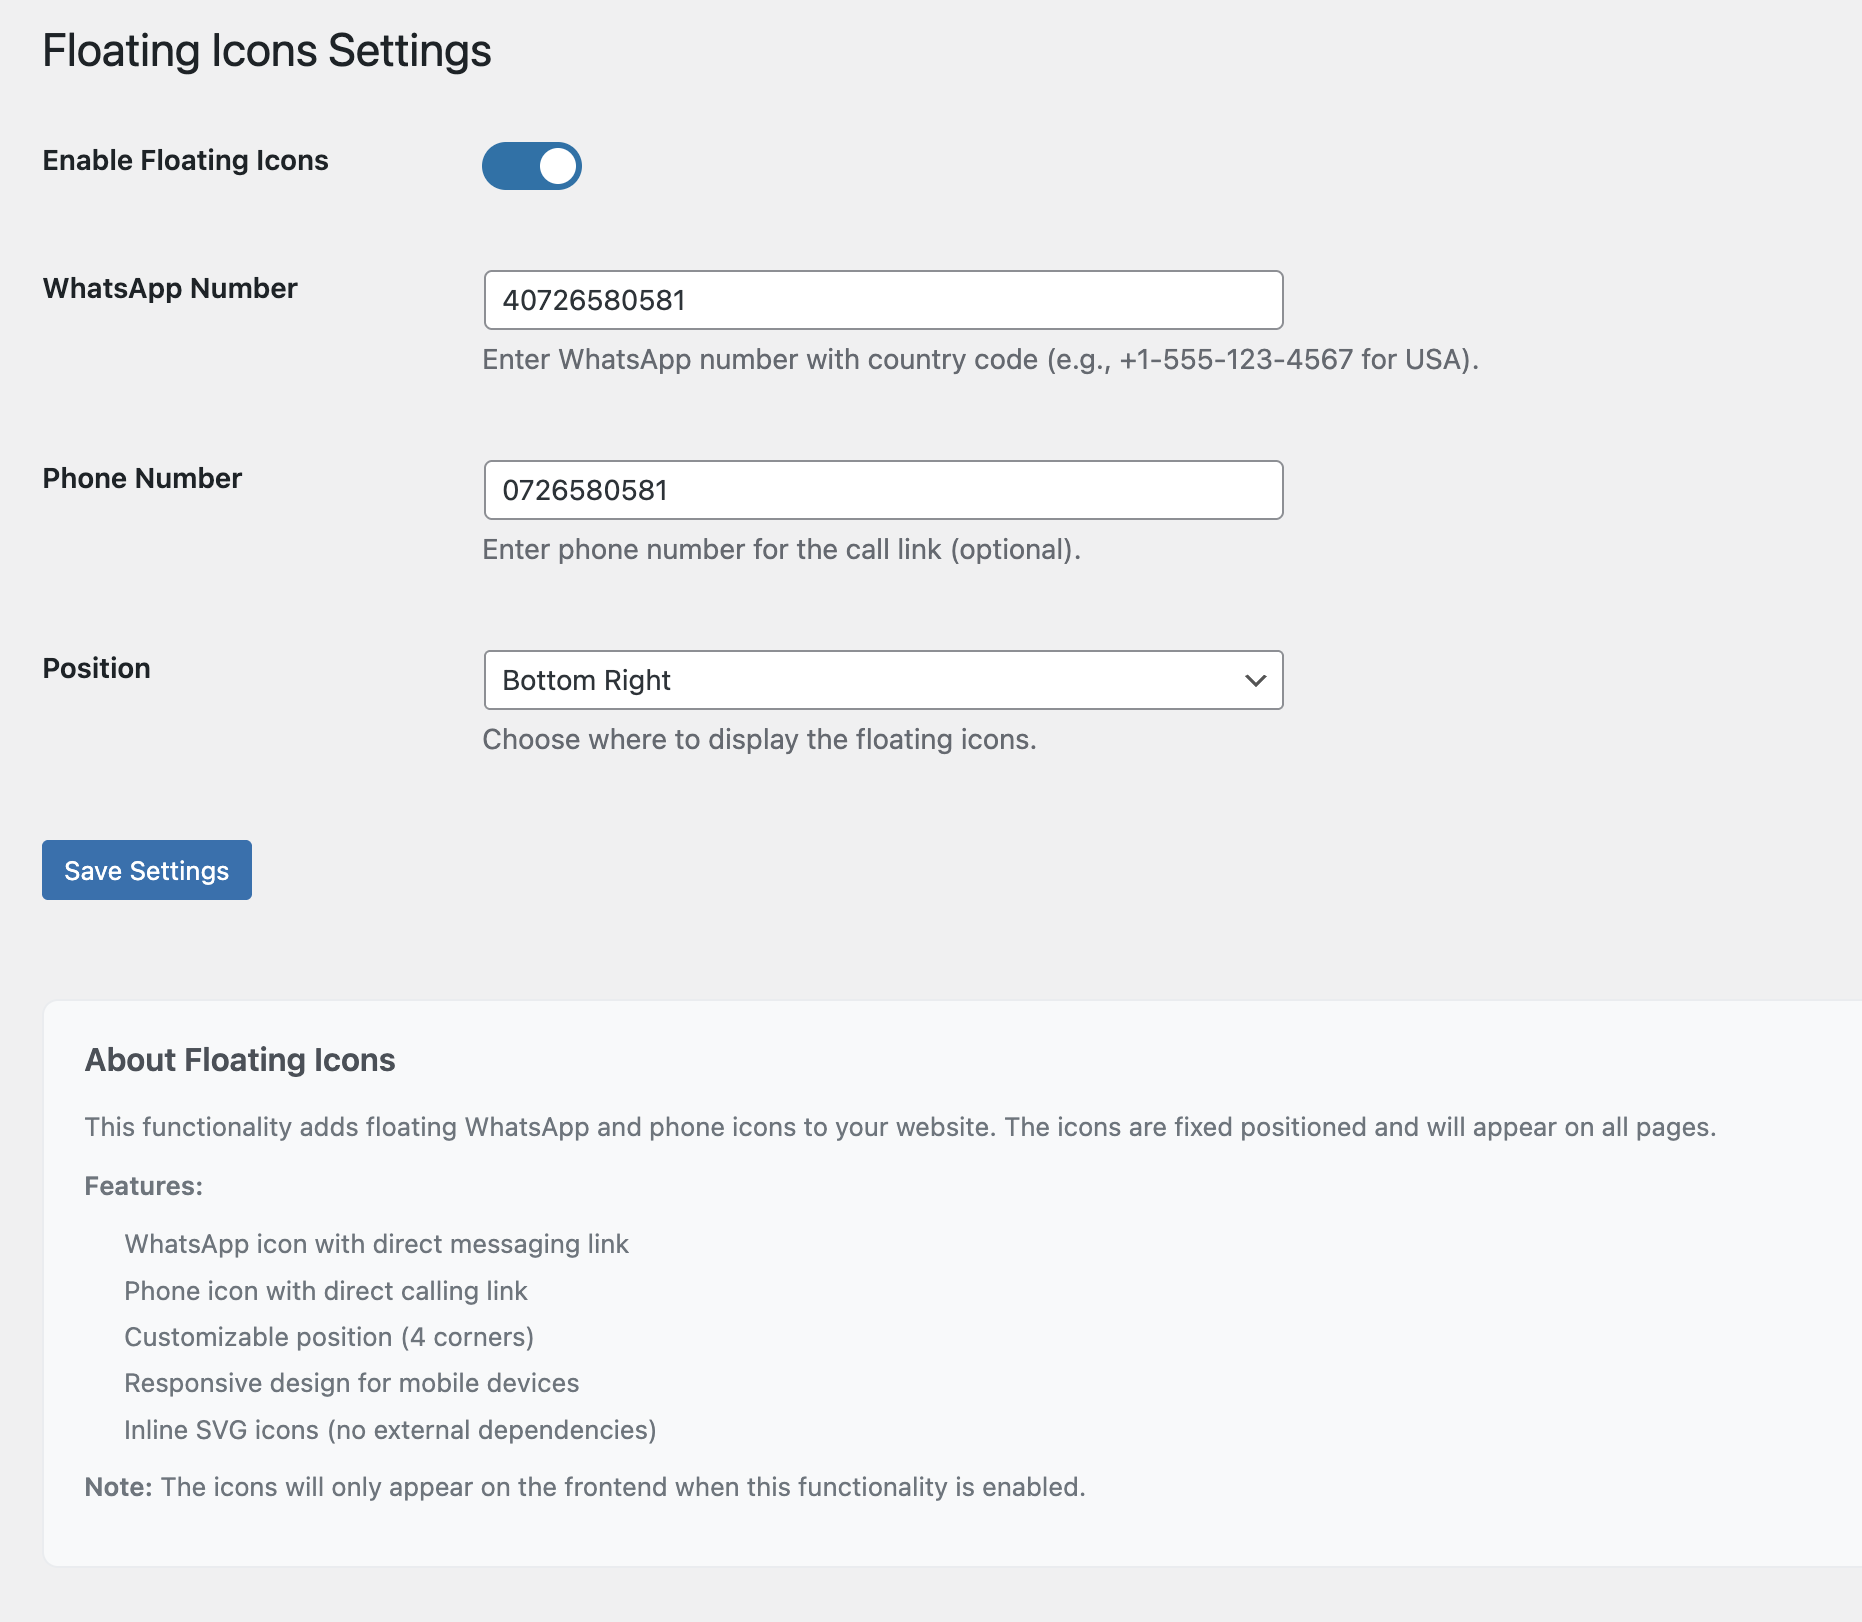Image resolution: width=1862 pixels, height=1622 pixels.
Task: Click the chevron arrow in Position select
Action: pos(1255,680)
